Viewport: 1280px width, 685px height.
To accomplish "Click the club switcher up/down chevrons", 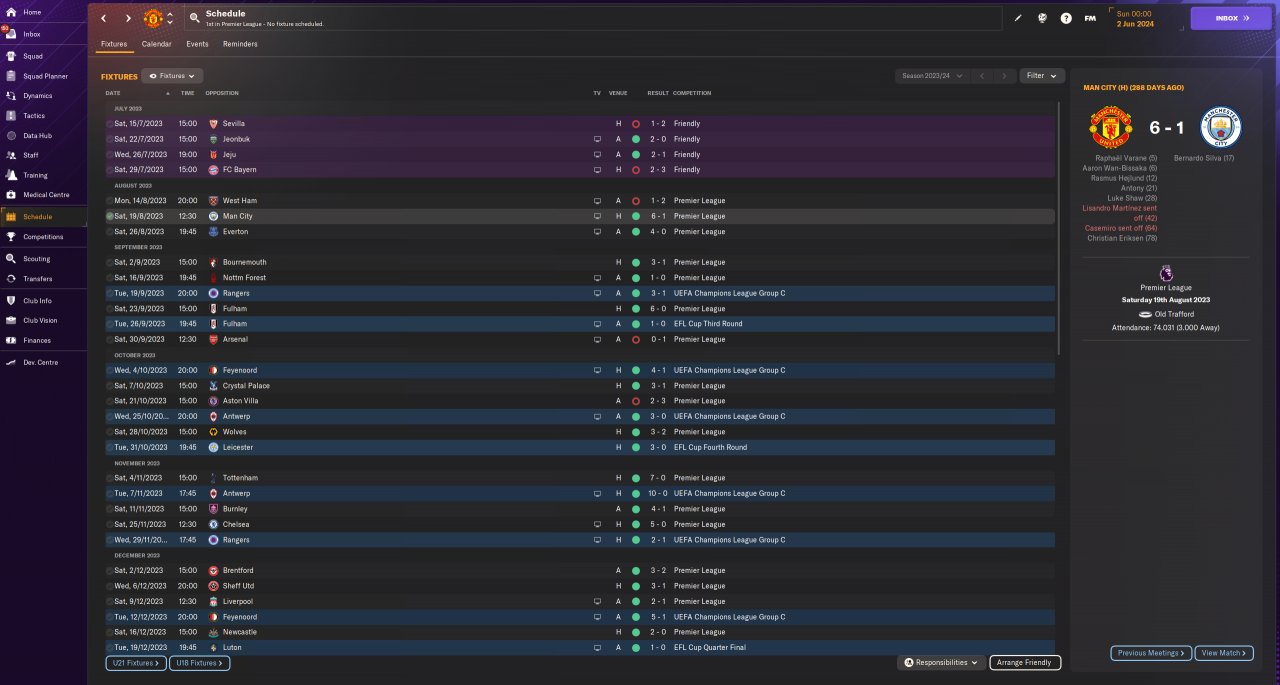I will pos(170,18).
